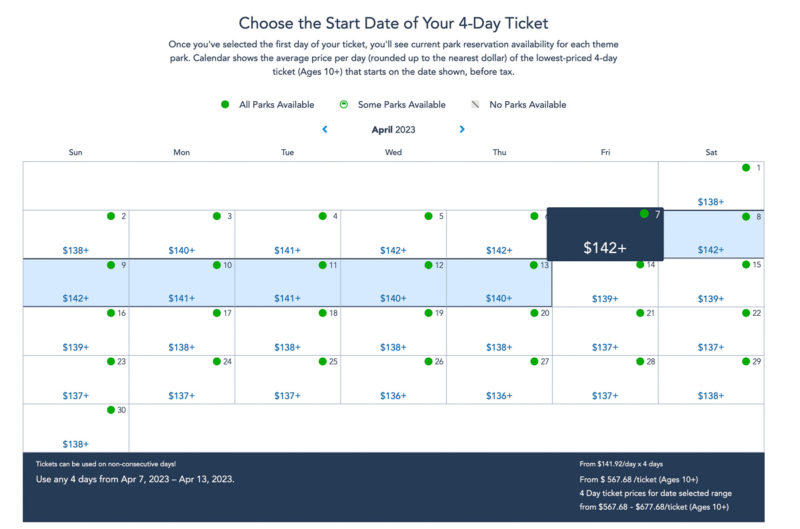Click the green dot on April 30
The image size is (800, 529).
click(111, 410)
